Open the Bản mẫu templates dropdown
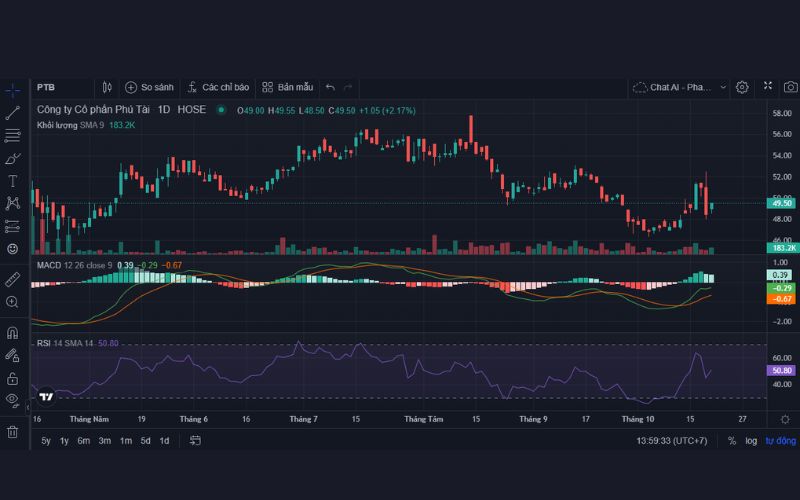The width and height of the screenshot is (800, 500). tap(287, 87)
